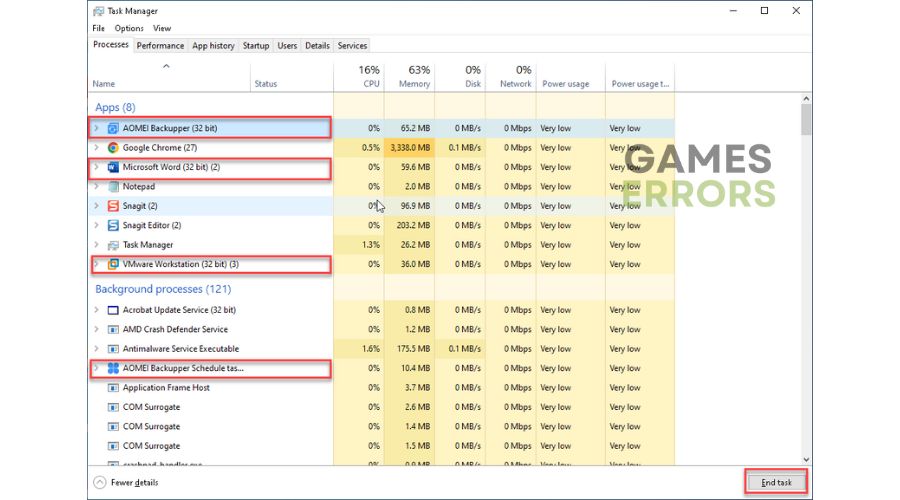This screenshot has height=500, width=900.
Task: Sort processes by CPU column
Action: [x=359, y=77]
